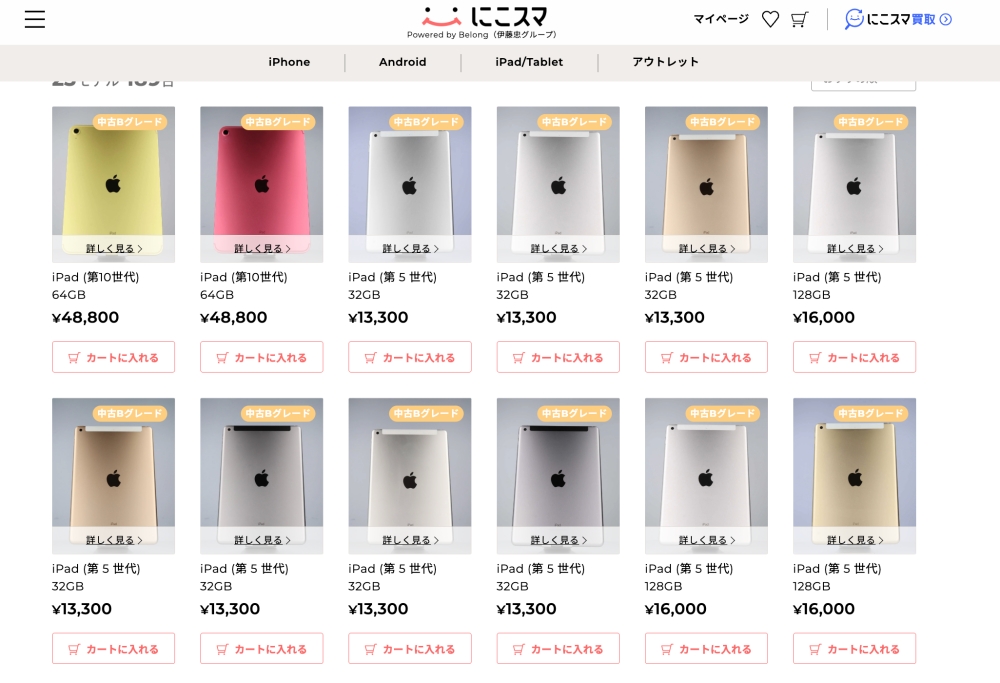View details of the pink iPad
This screenshot has height=683, width=1000.
coord(261,248)
